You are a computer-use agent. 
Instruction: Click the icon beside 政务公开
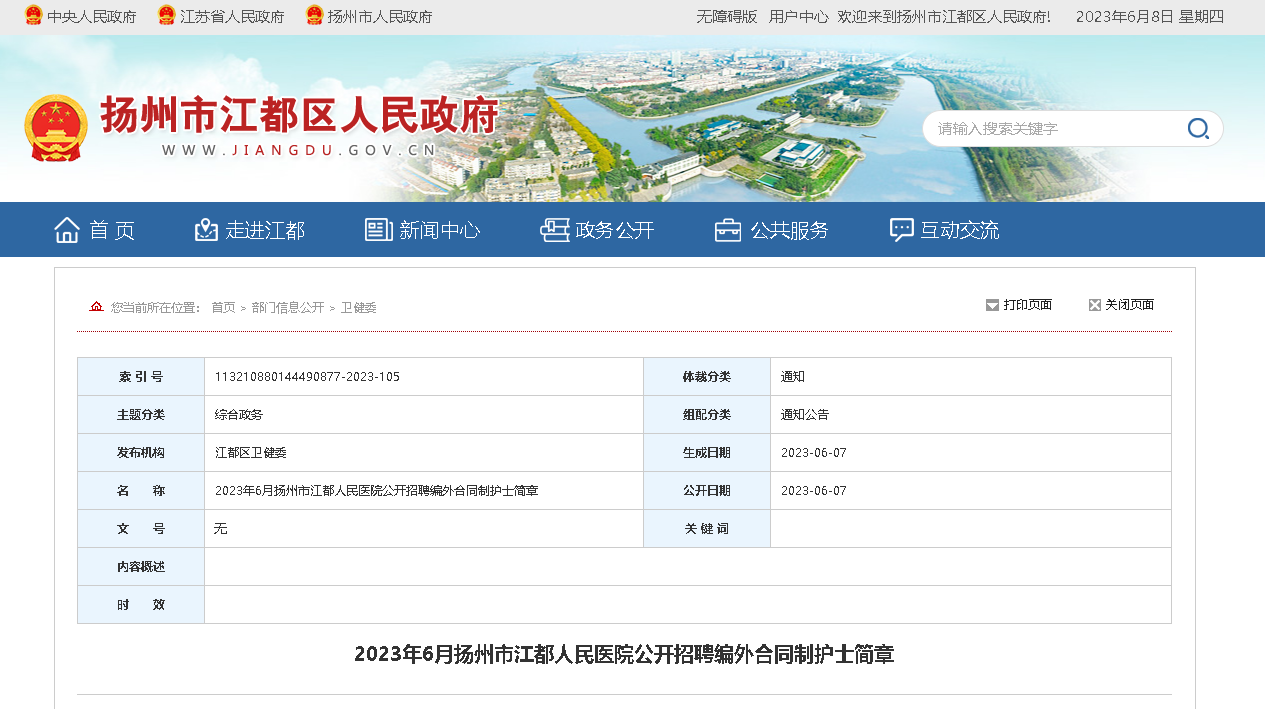pos(555,230)
